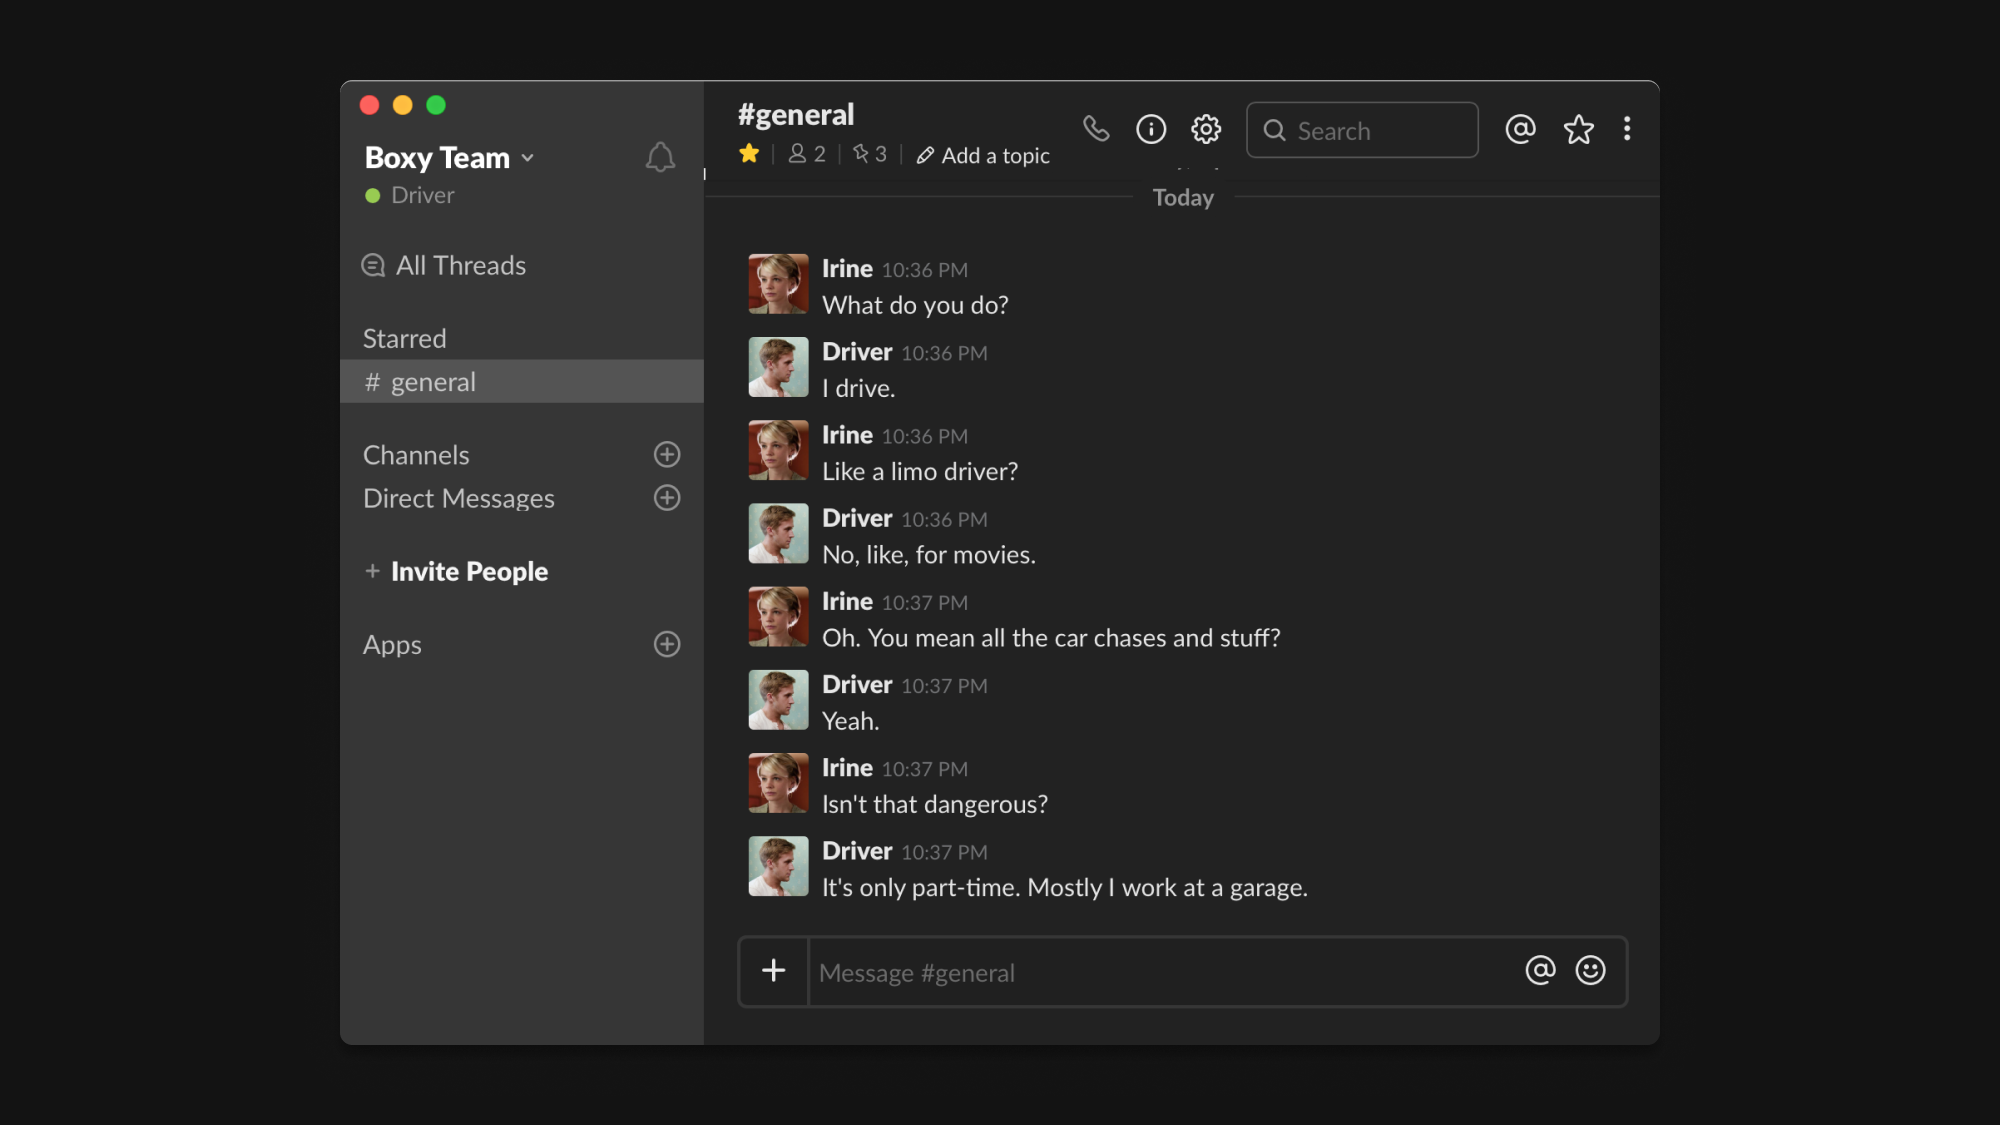
Task: Open the notifications bell in sidebar
Action: tap(660, 157)
